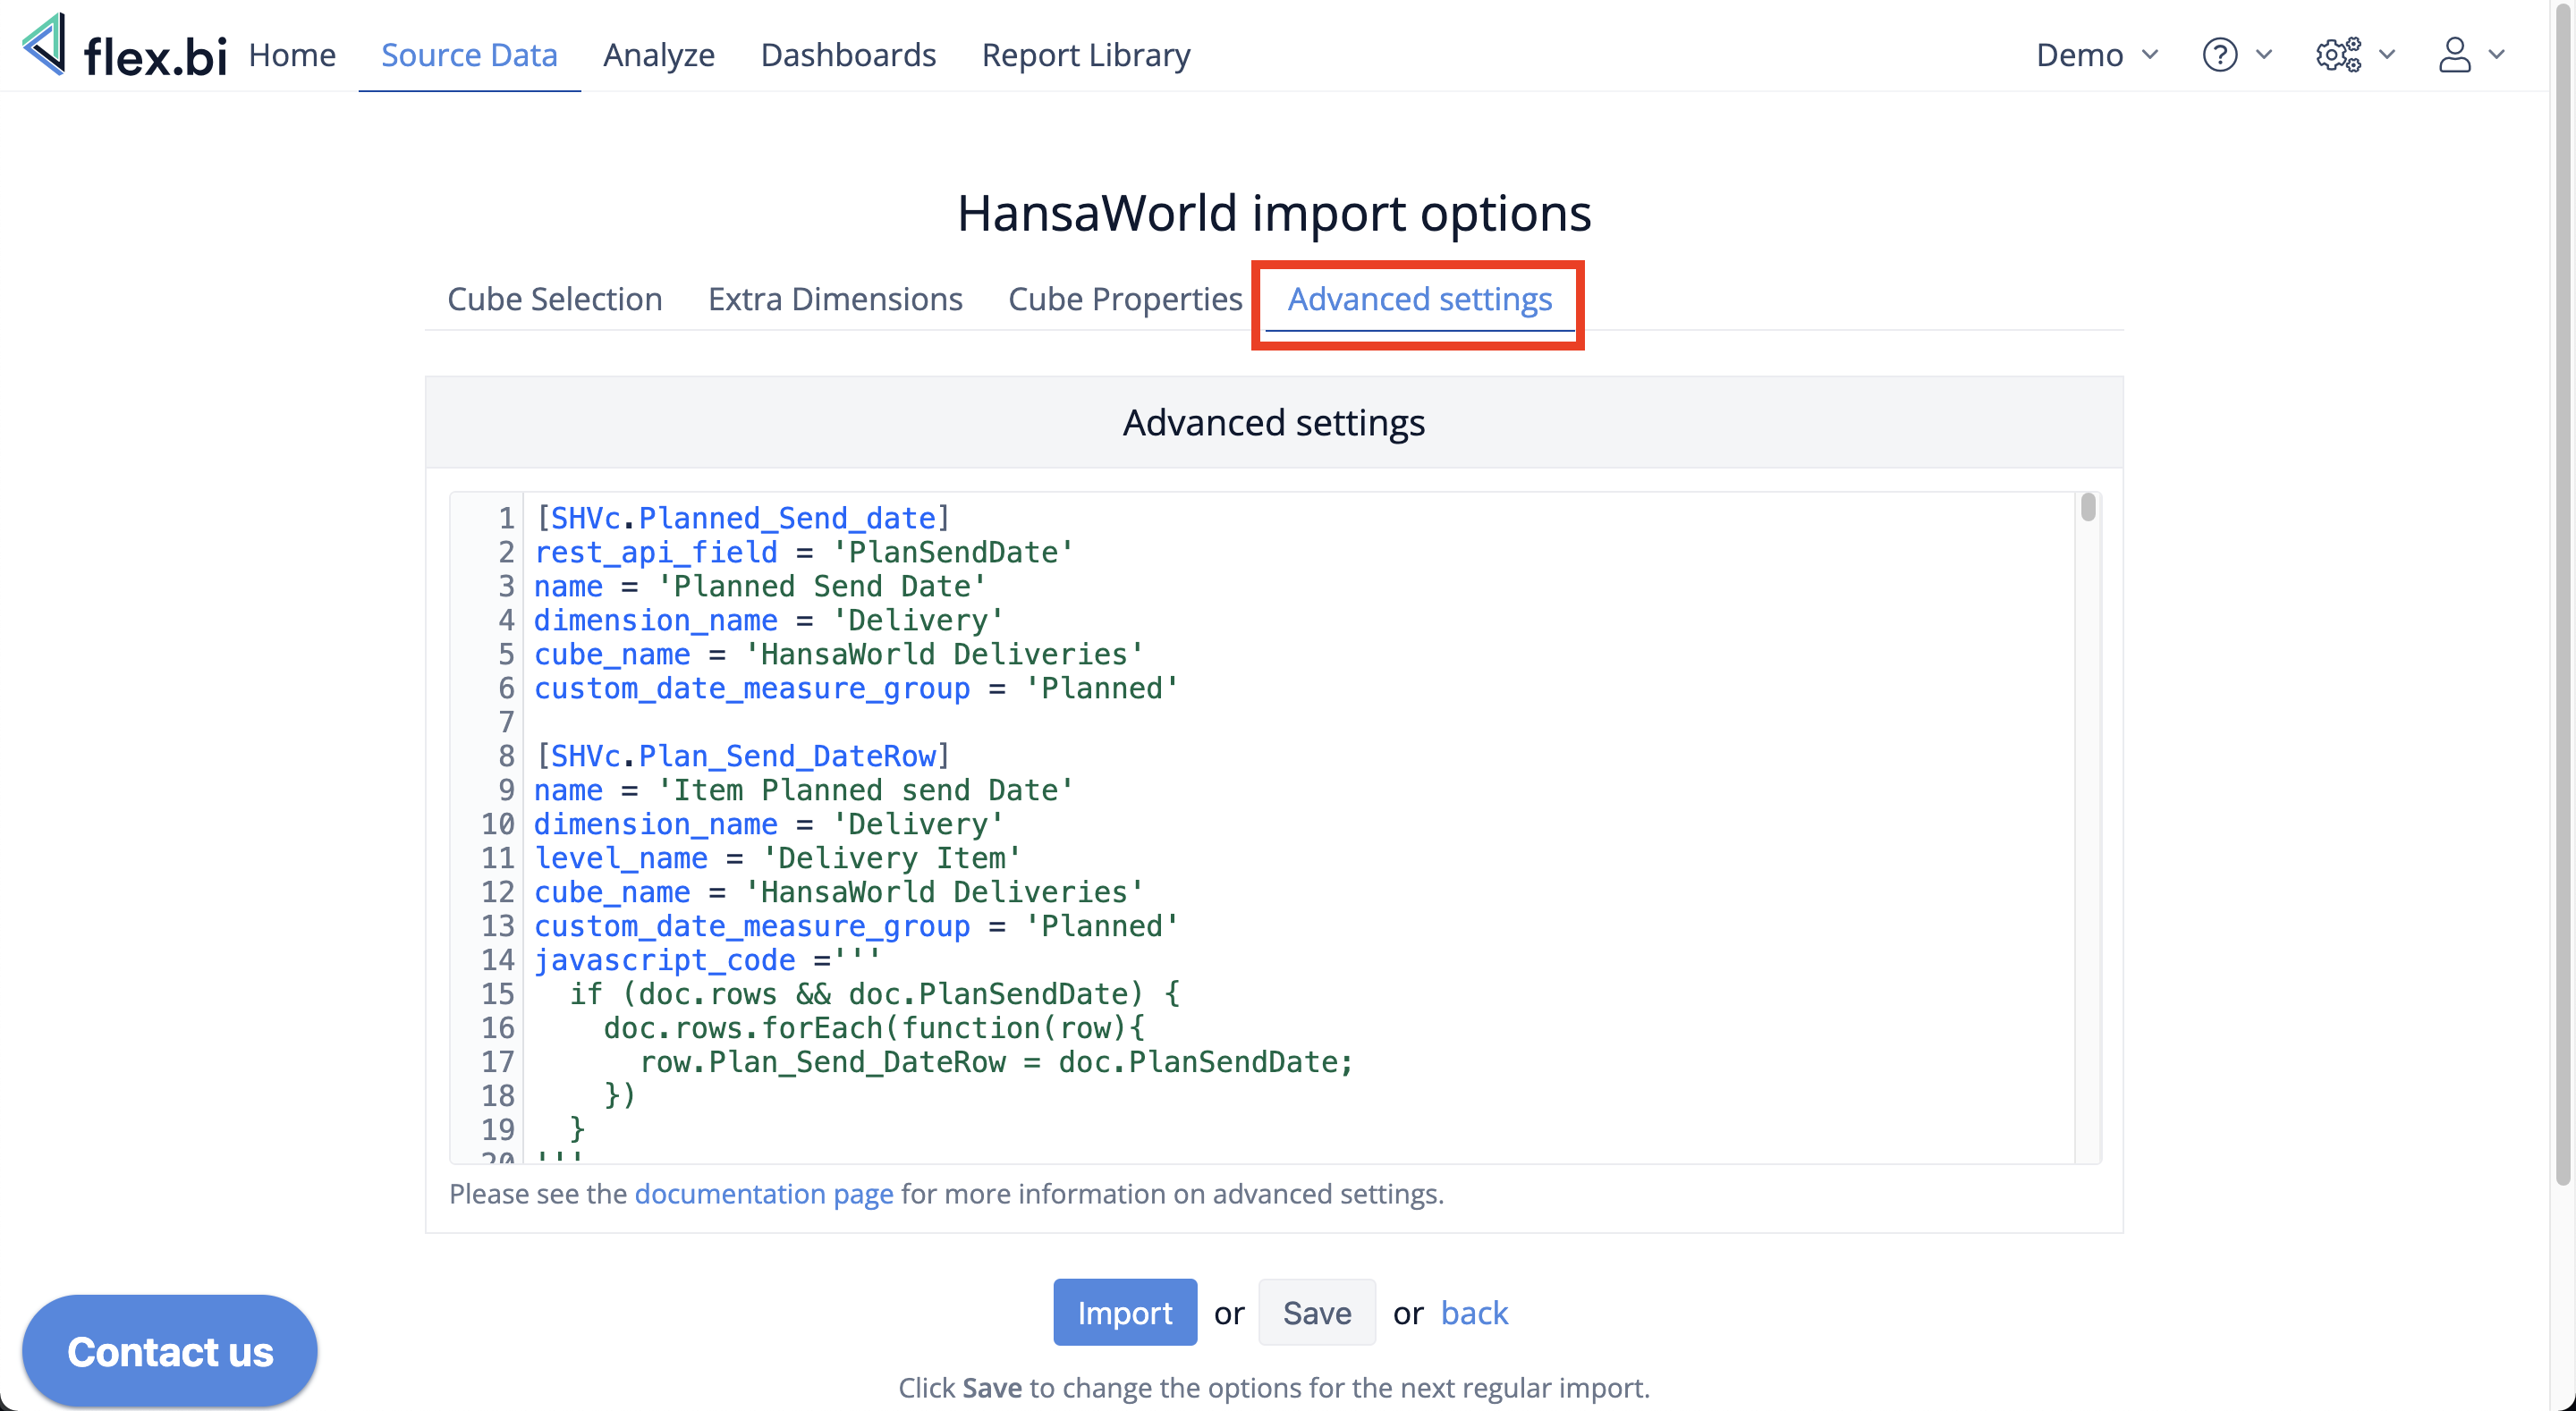The height and width of the screenshot is (1411, 2576).
Task: Follow the documentation page link
Action: 763,1193
